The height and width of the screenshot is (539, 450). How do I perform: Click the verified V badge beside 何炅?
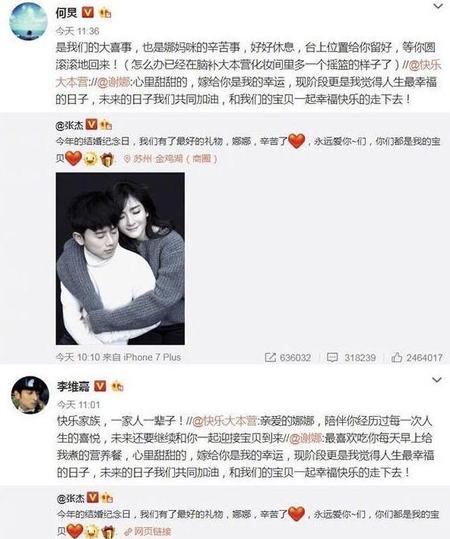pos(88,13)
